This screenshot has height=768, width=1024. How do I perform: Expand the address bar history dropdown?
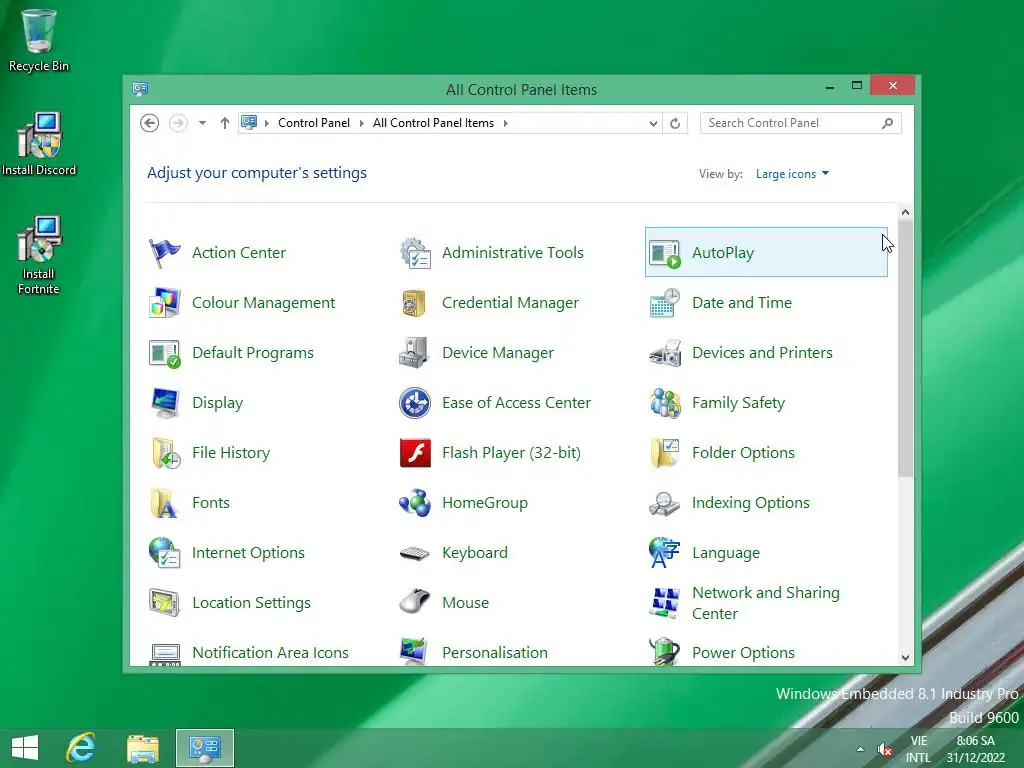coord(653,123)
